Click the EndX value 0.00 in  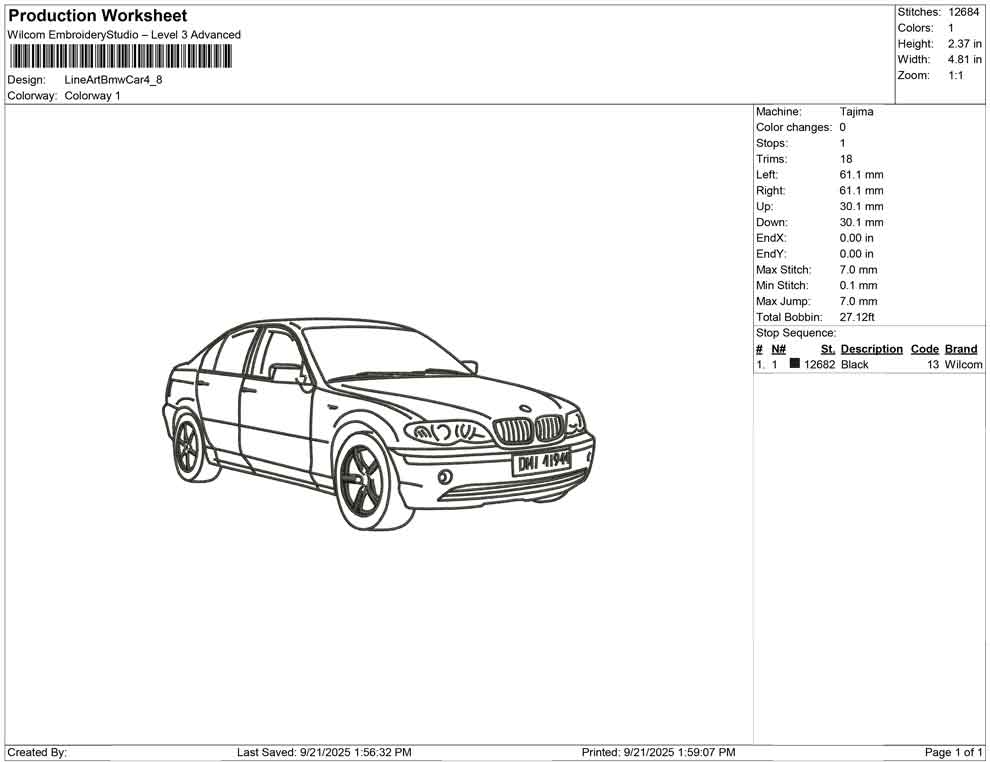tap(857, 238)
